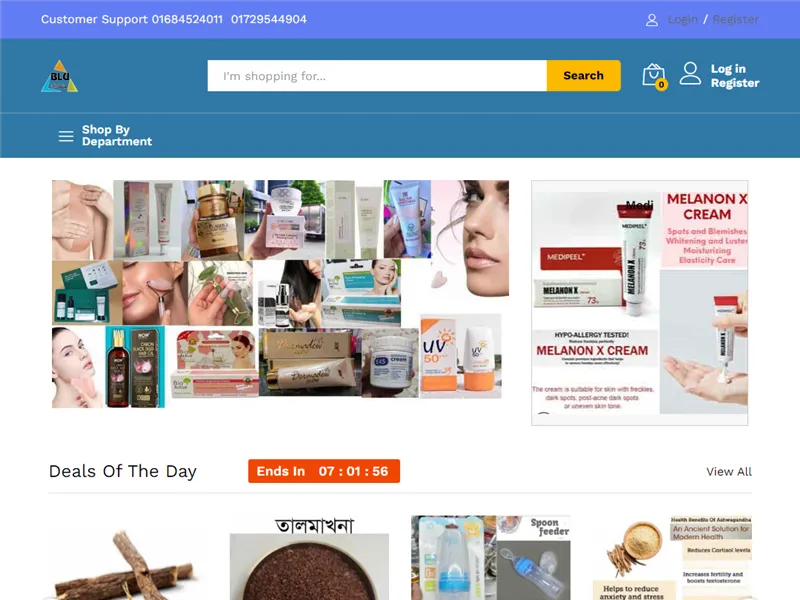Click the small user icon in top bar
Screen dimensions: 800x600
point(652,20)
